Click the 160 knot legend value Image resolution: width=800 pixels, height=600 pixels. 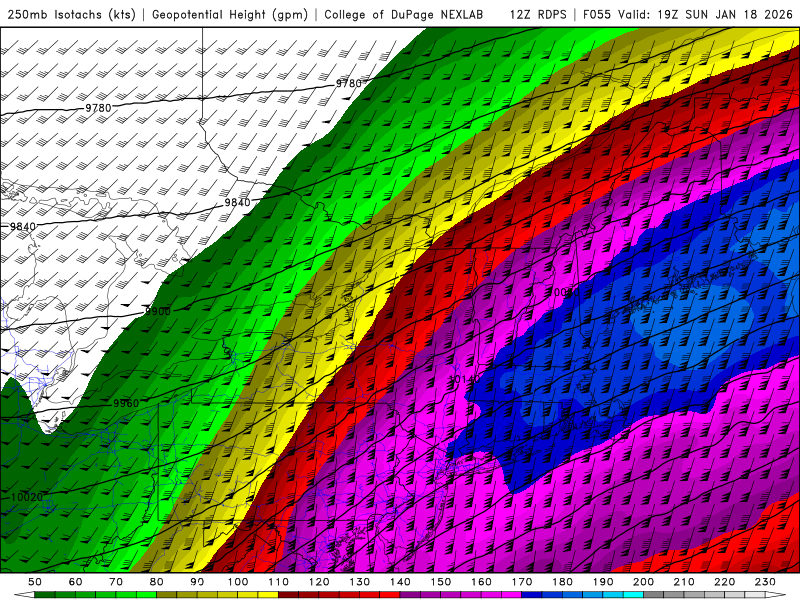click(482, 582)
